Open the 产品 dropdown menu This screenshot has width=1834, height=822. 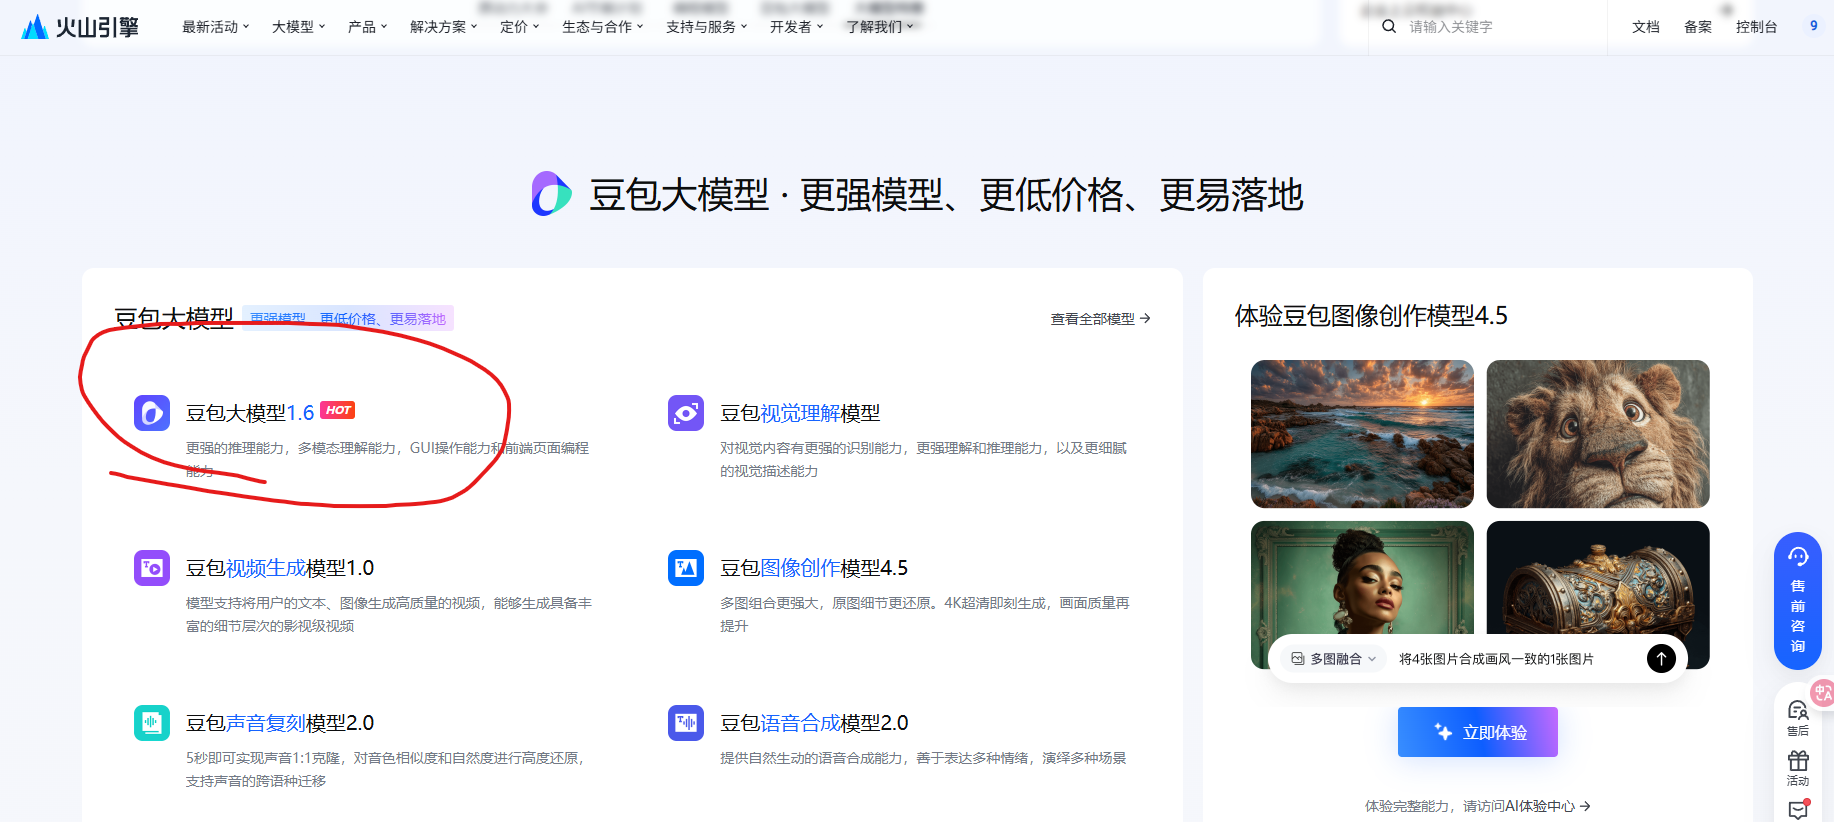point(367,27)
